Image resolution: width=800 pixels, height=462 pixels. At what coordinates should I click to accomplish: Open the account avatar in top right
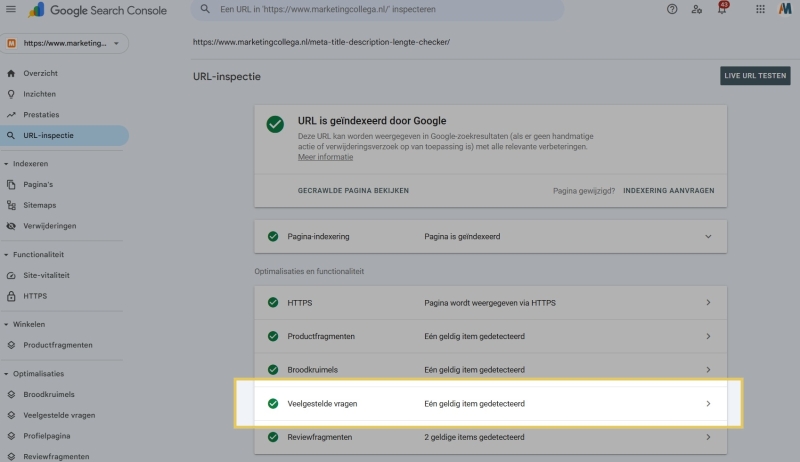click(785, 9)
